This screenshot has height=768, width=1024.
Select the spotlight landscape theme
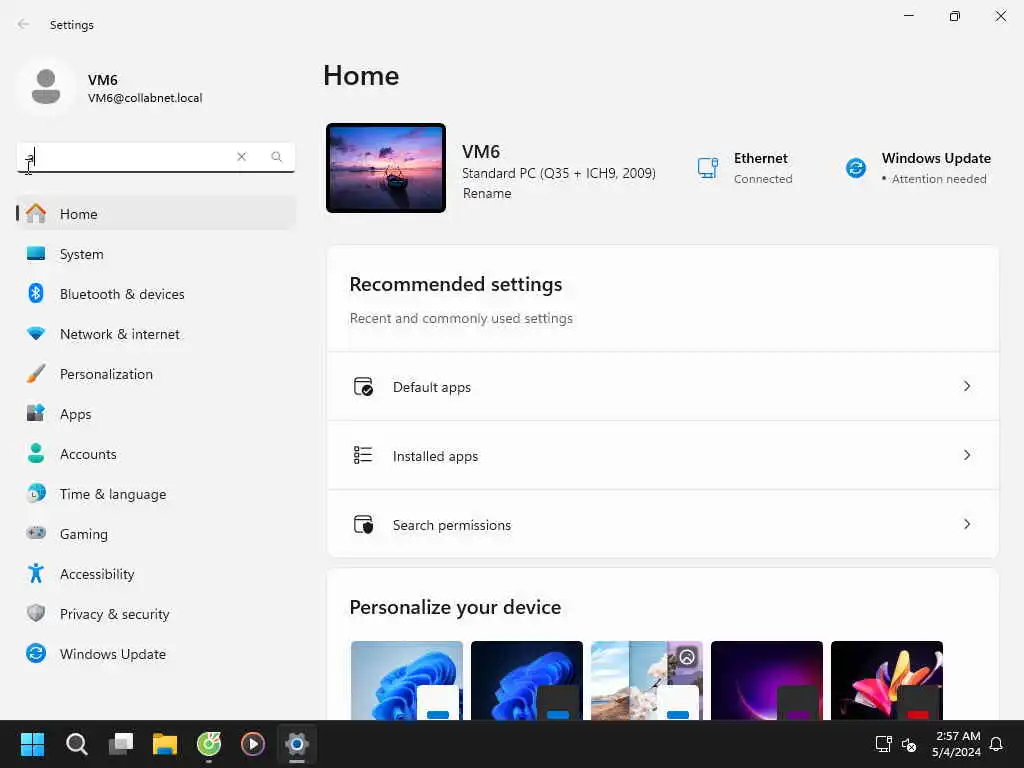647,680
